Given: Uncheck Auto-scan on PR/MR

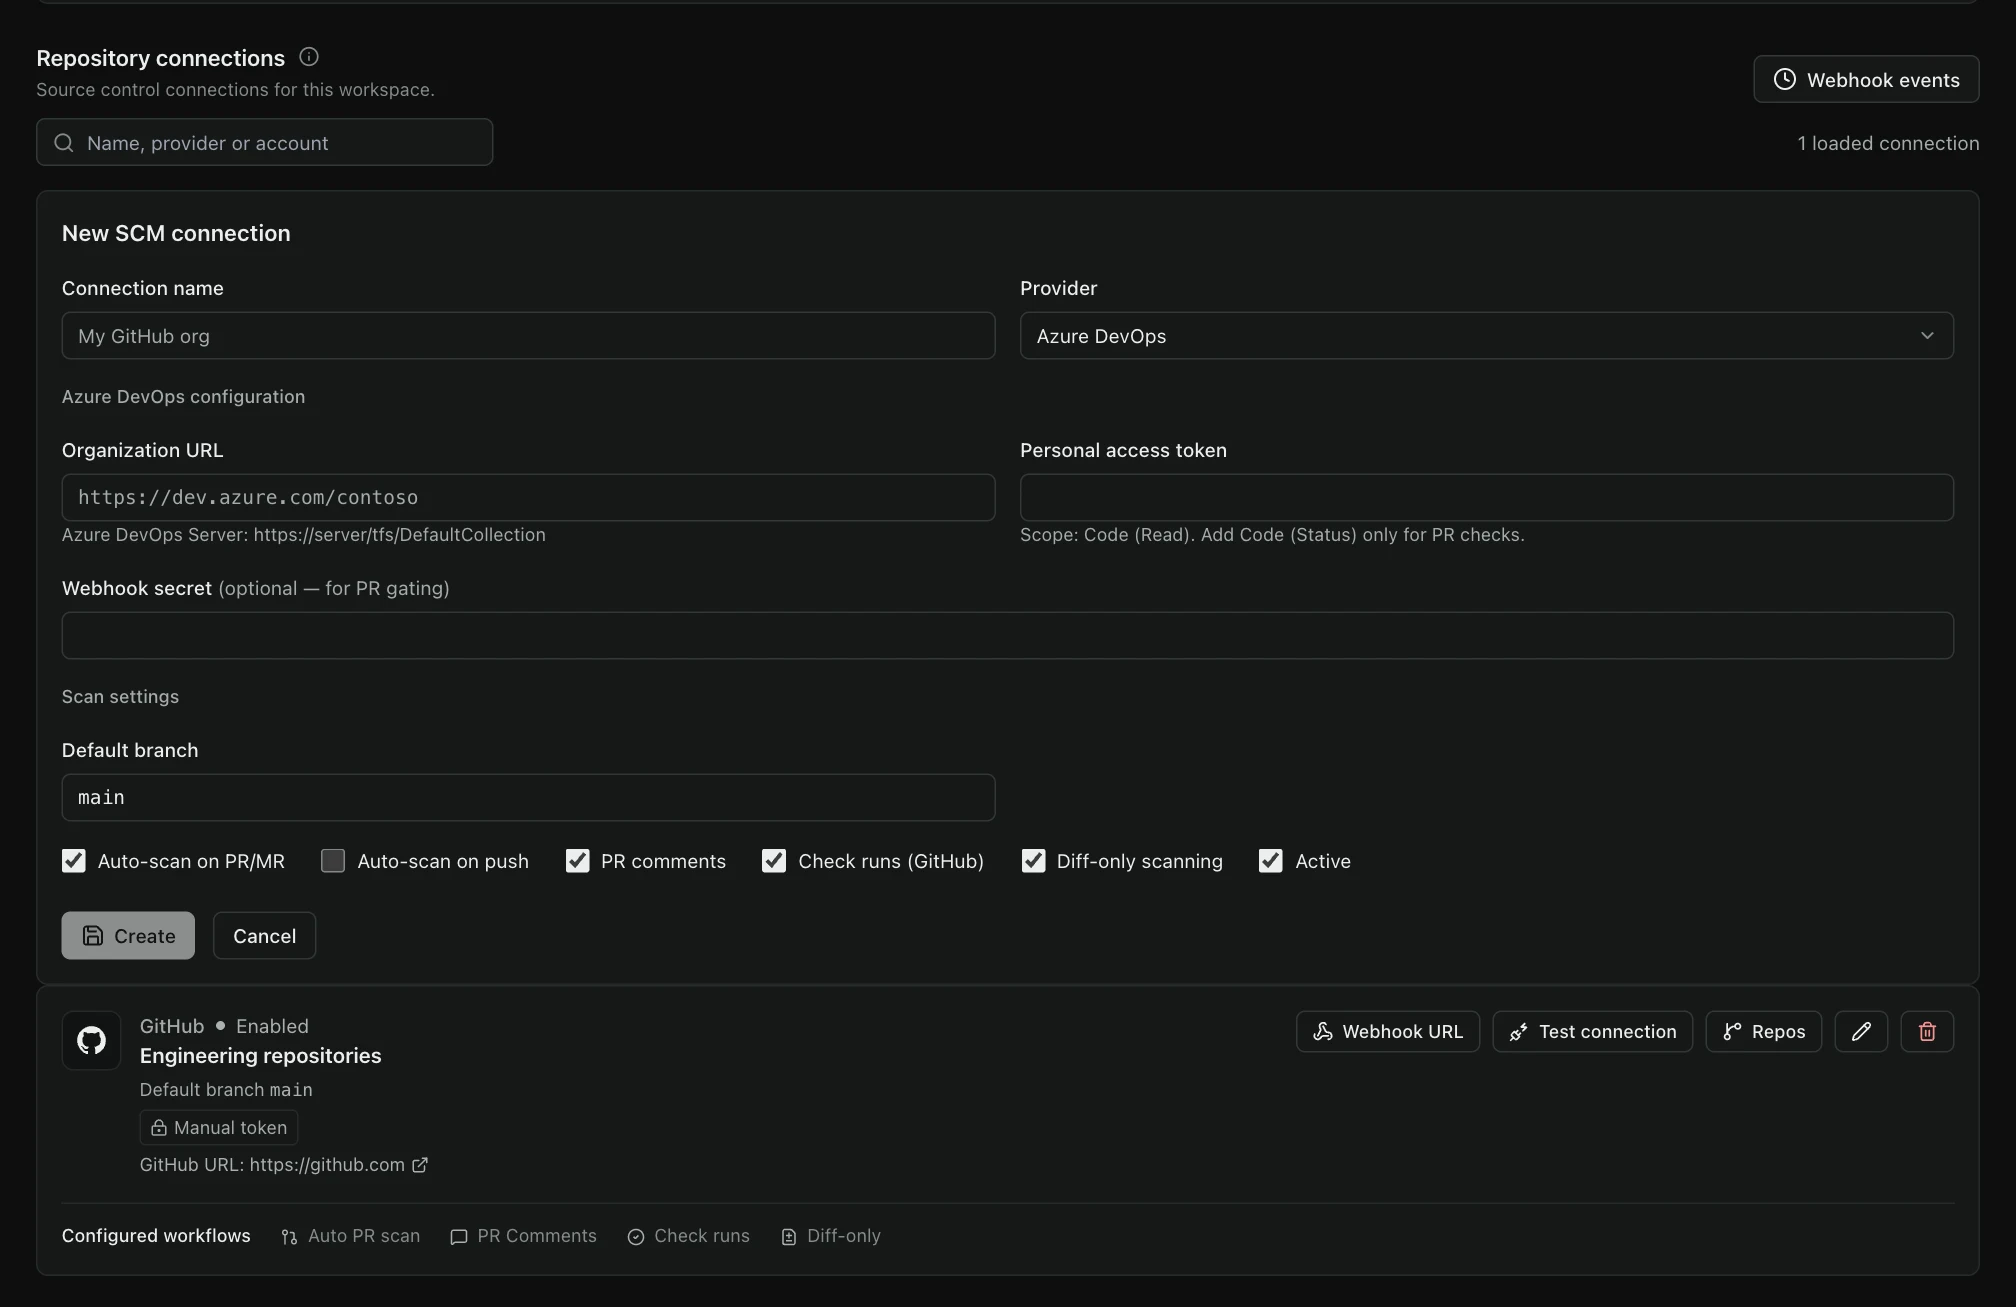Looking at the screenshot, I should (74, 861).
